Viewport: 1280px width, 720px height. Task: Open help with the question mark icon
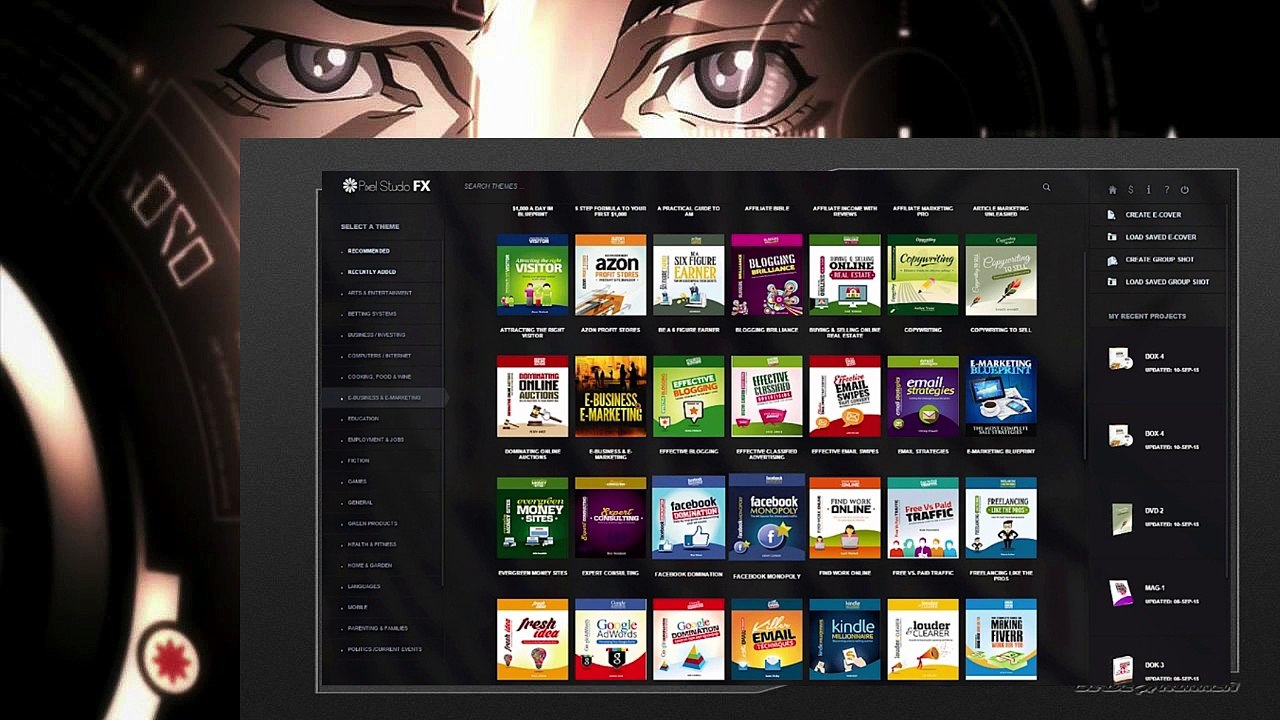tap(1167, 190)
